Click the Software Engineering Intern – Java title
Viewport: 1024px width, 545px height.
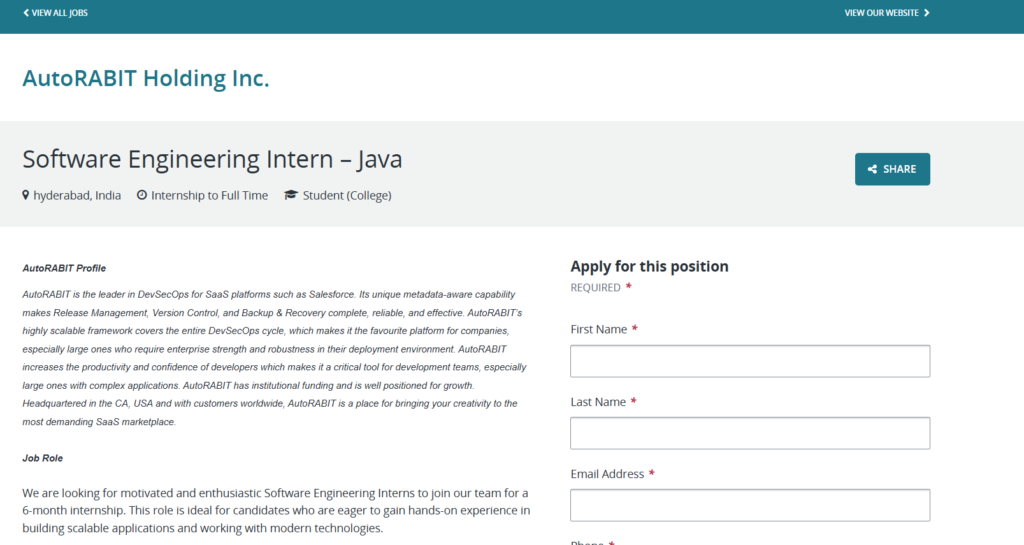click(212, 159)
